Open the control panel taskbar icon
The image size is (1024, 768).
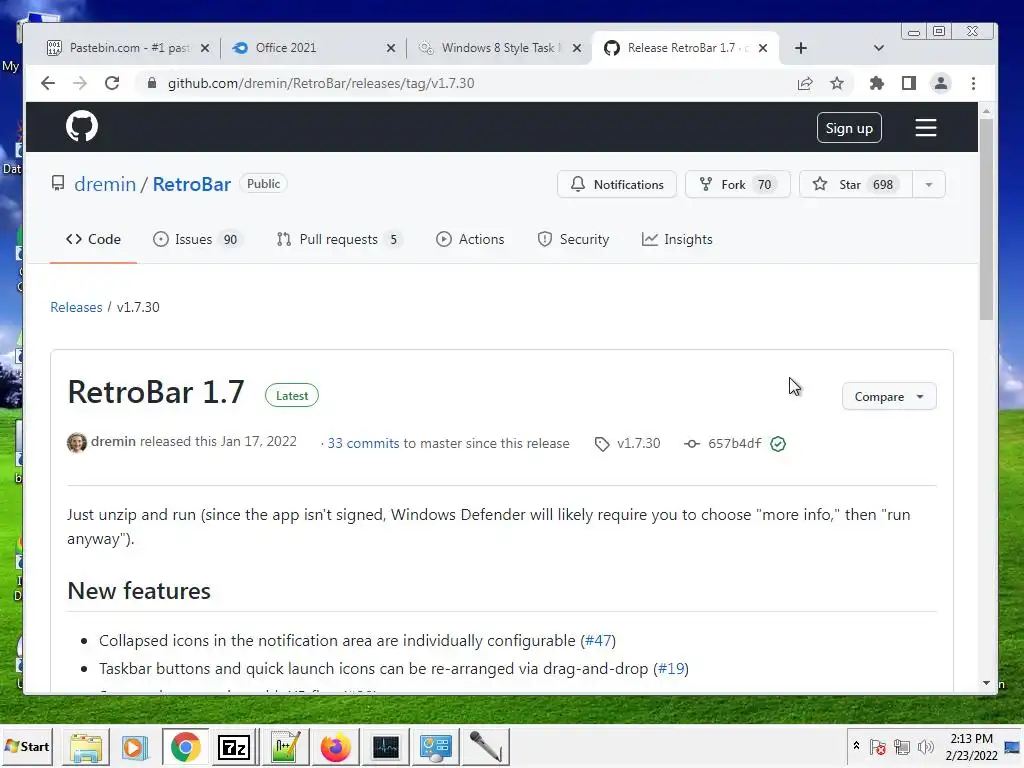click(436, 747)
